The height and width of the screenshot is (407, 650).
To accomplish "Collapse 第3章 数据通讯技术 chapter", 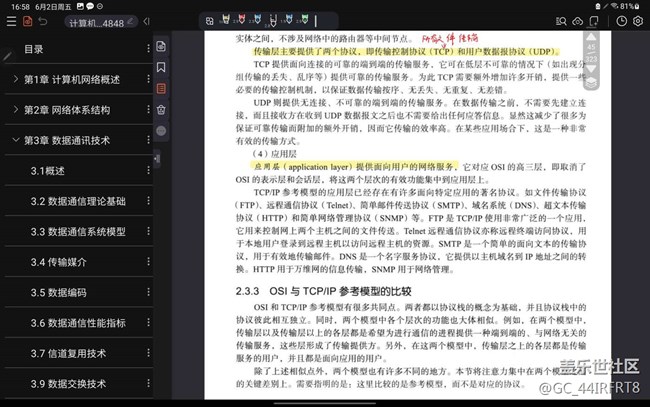I will (15, 140).
